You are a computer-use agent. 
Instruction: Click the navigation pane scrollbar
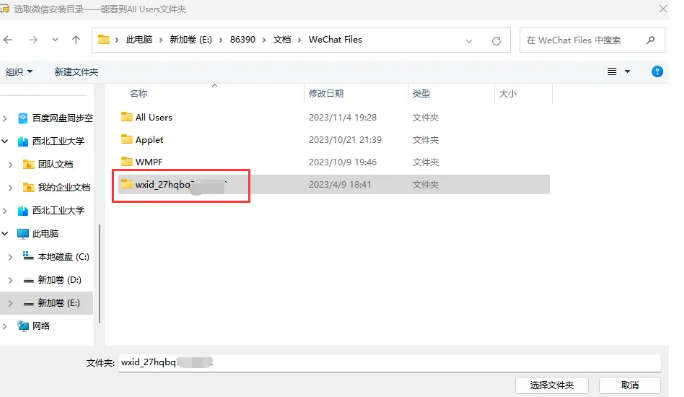pos(100,274)
